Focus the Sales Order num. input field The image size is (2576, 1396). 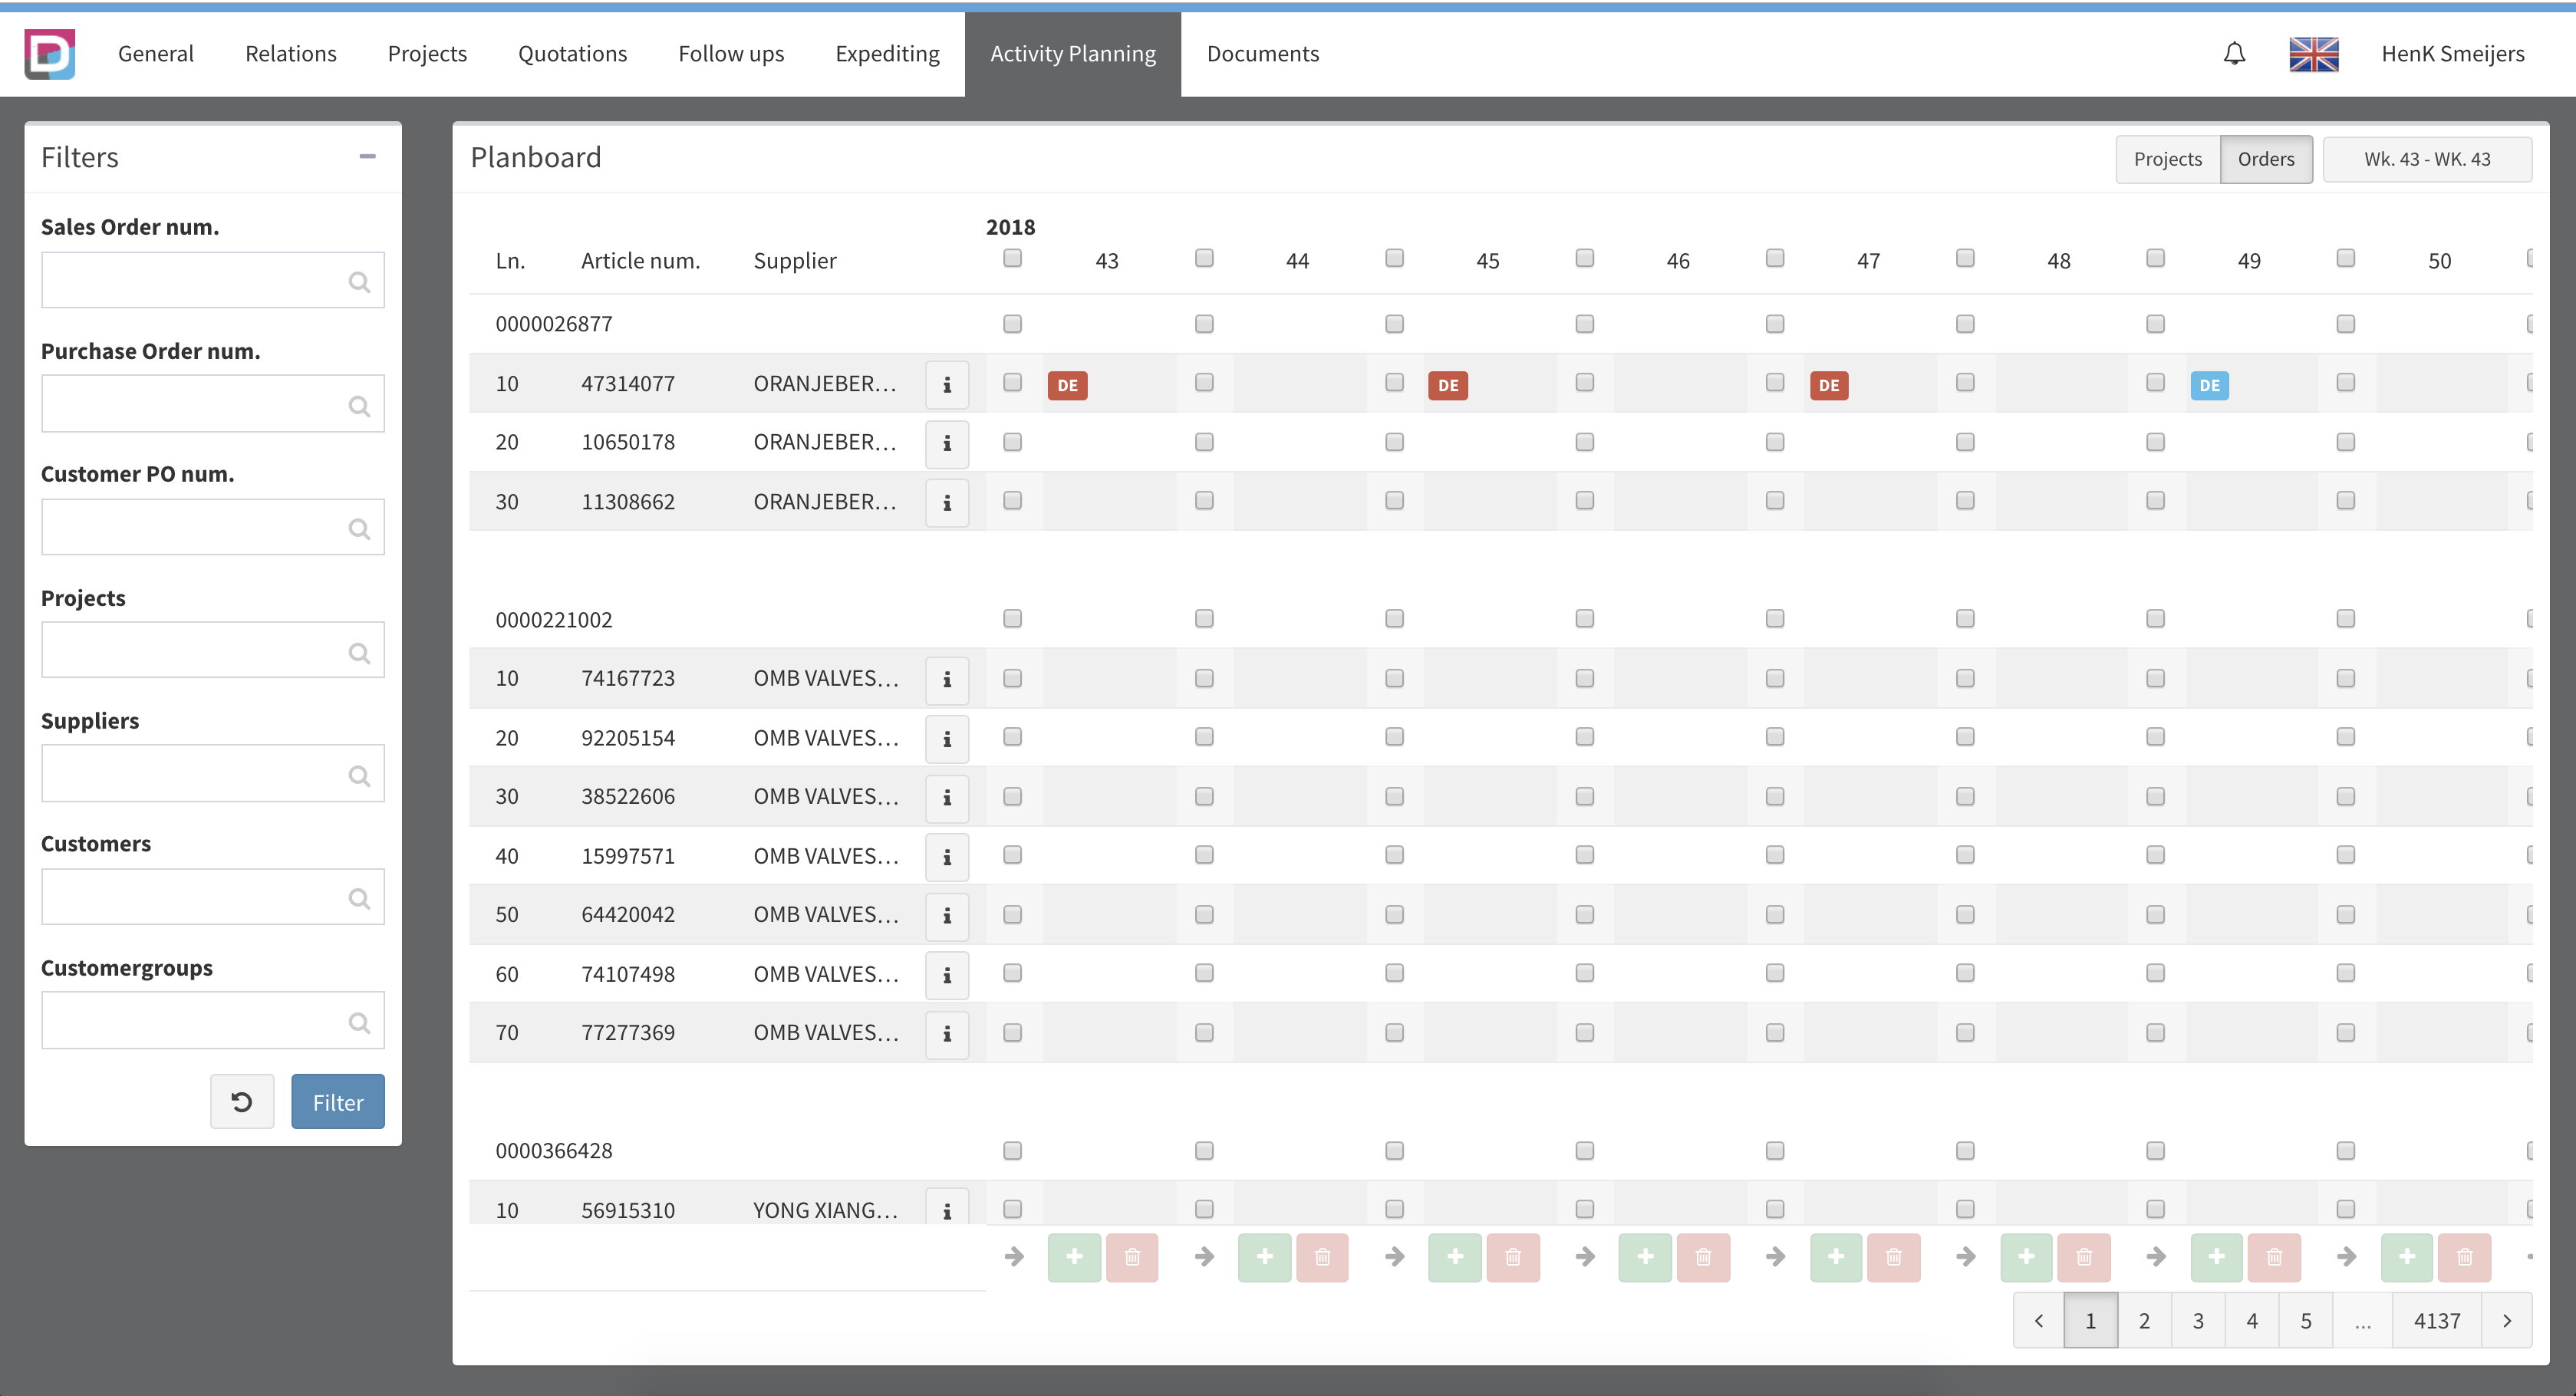pyautogui.click(x=212, y=280)
